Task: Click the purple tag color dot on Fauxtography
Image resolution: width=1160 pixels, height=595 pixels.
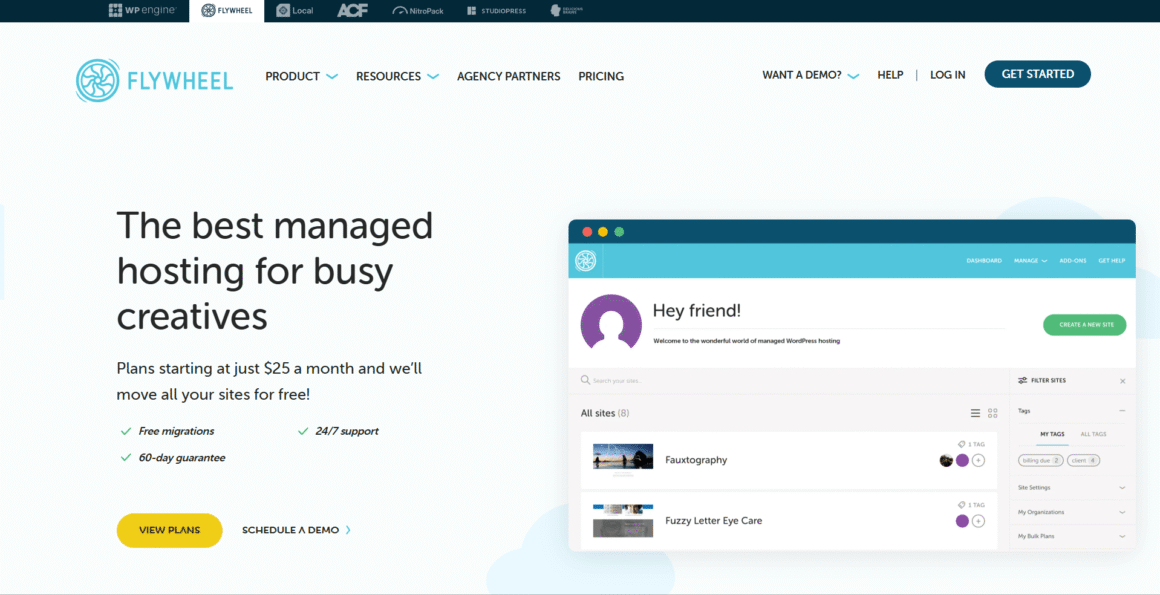Action: pyautogui.click(x=962, y=460)
